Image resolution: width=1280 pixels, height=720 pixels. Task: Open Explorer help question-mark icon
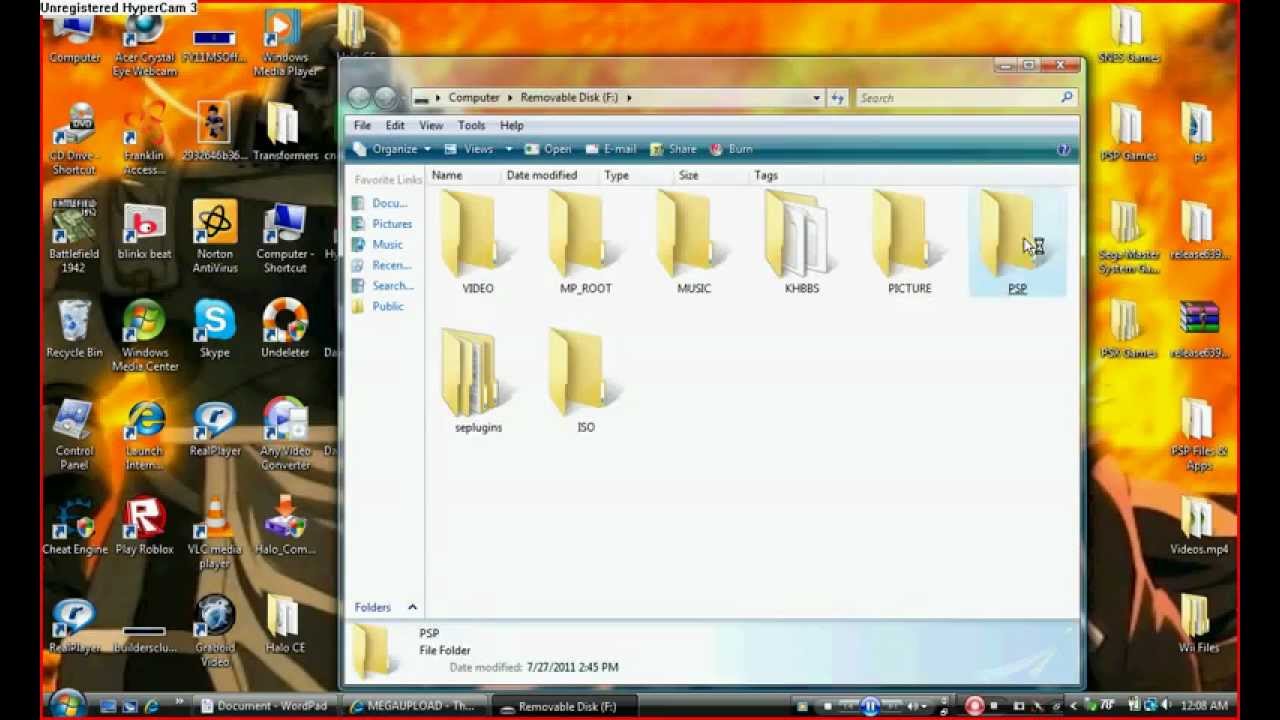[1063, 149]
